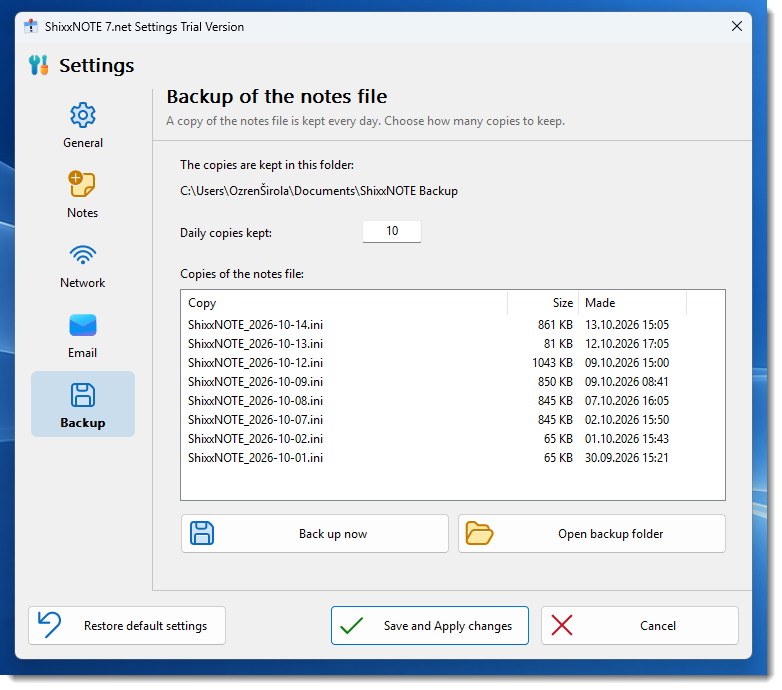This screenshot has height=690, width=782.
Task: Click the Daily copies kept field
Action: [x=392, y=231]
